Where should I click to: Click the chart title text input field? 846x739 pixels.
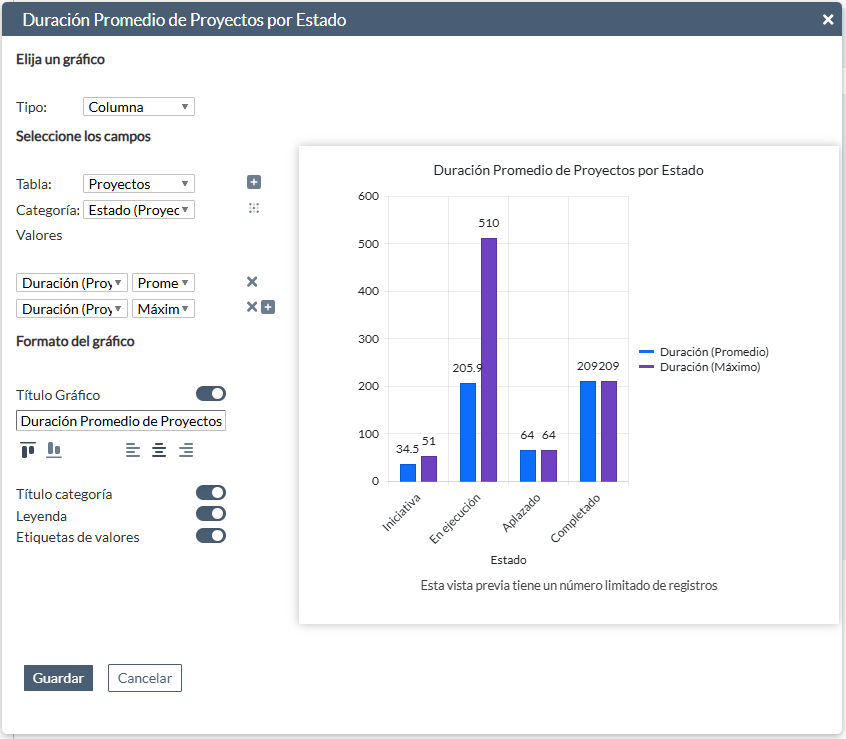click(x=121, y=421)
